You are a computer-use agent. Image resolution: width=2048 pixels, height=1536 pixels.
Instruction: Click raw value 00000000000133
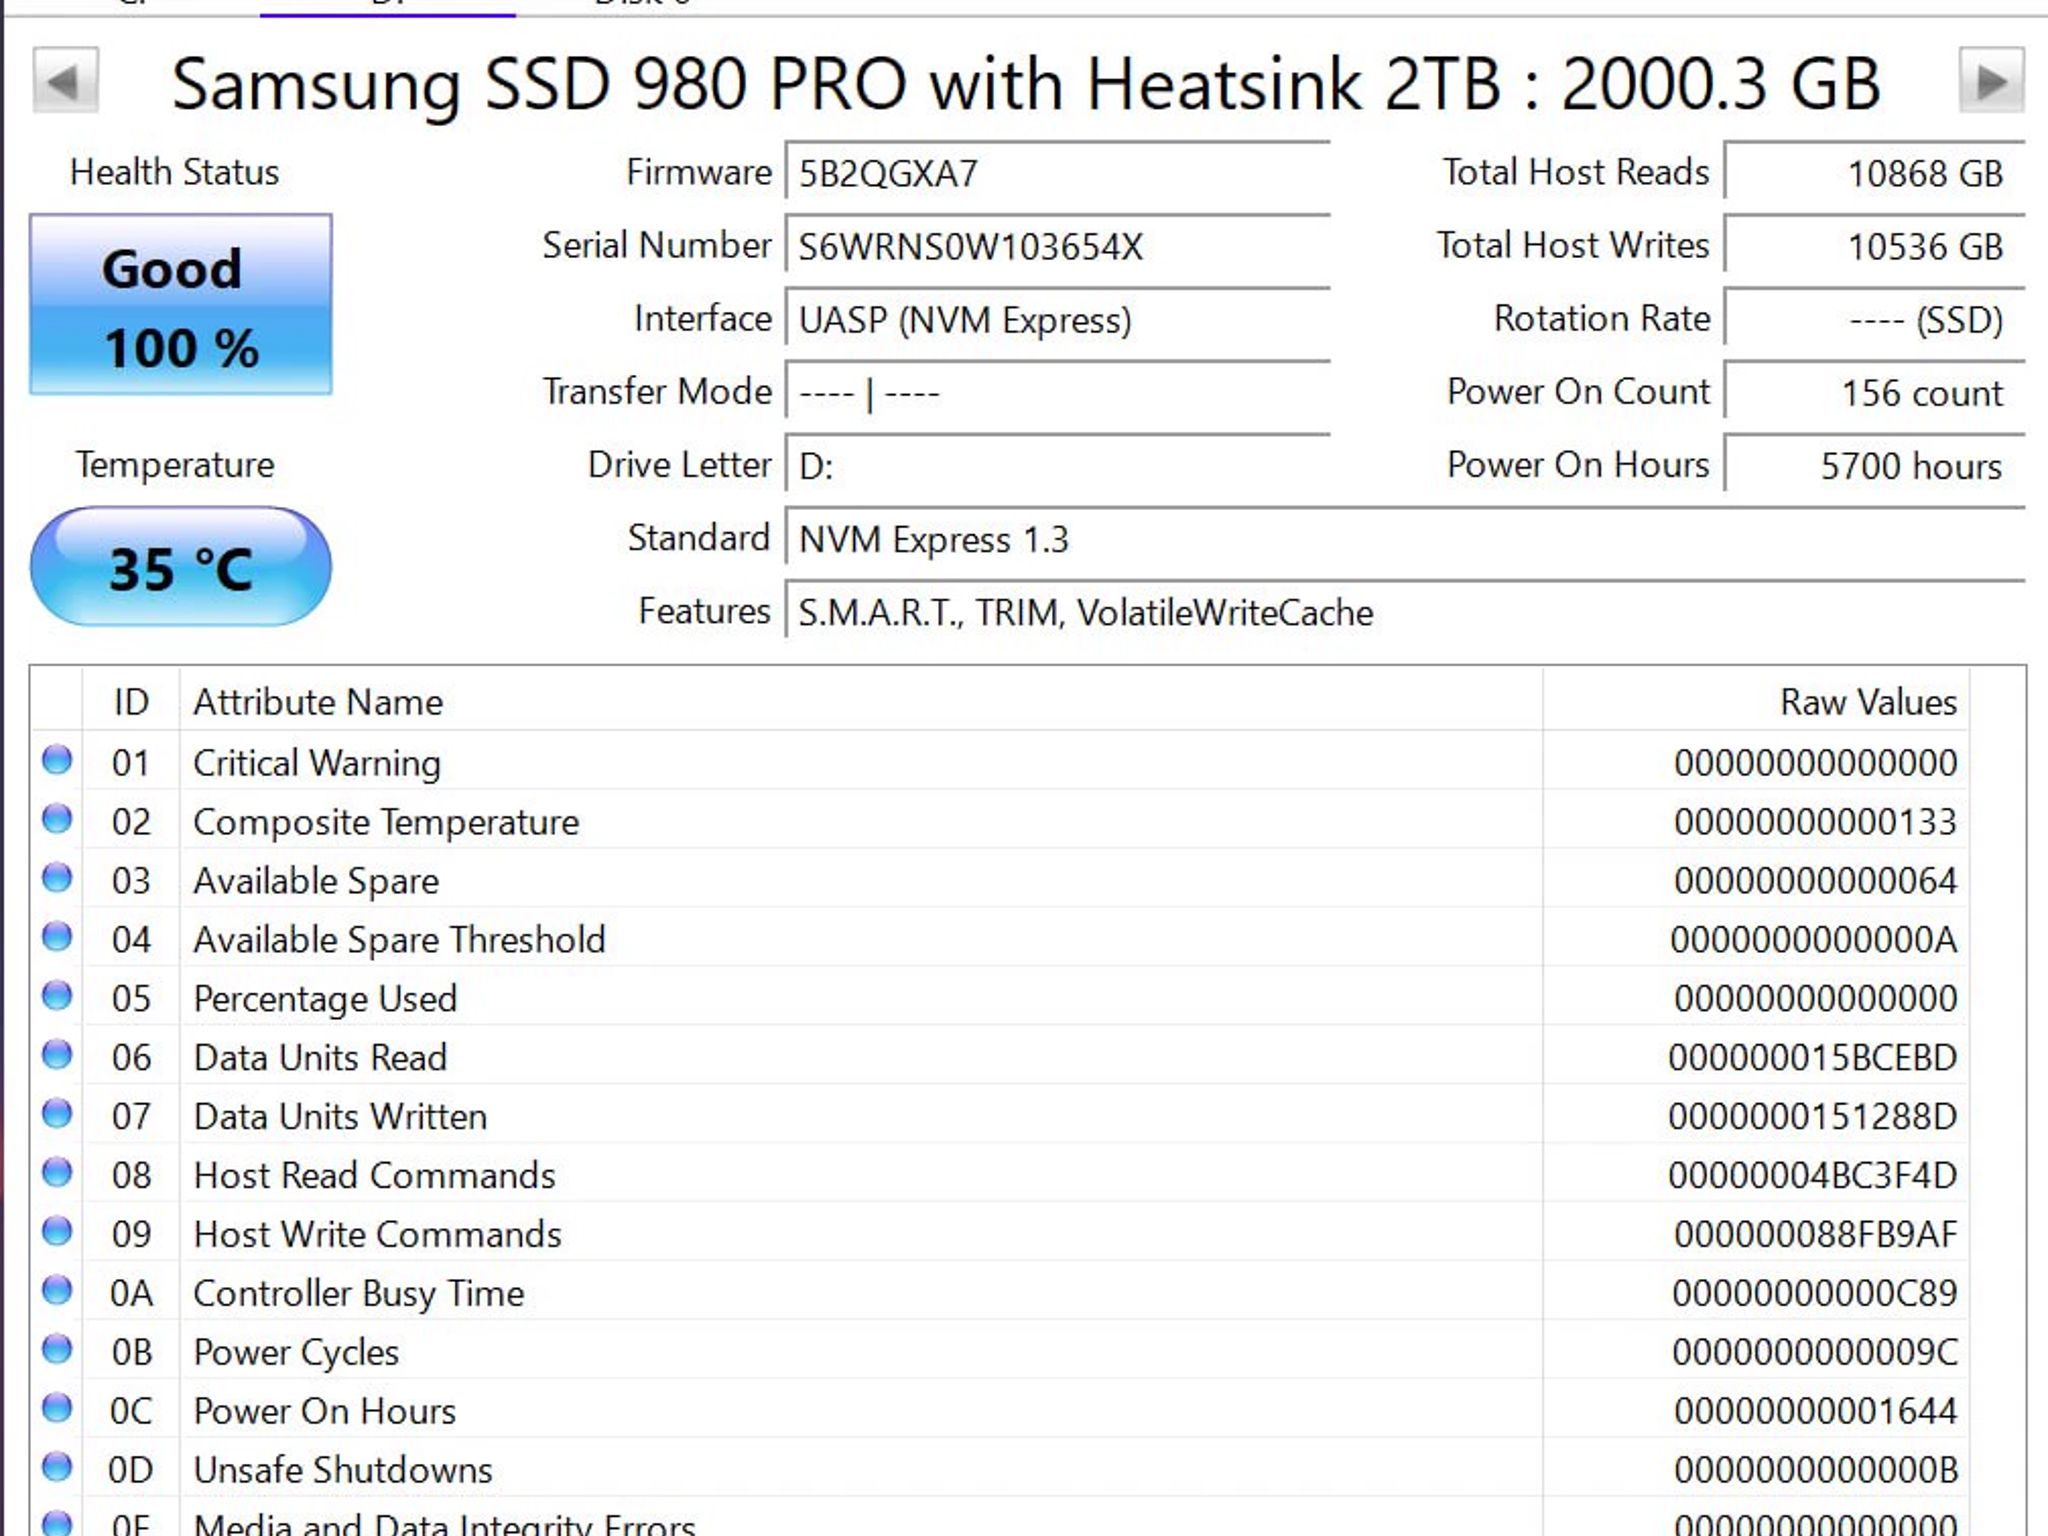point(1815,822)
